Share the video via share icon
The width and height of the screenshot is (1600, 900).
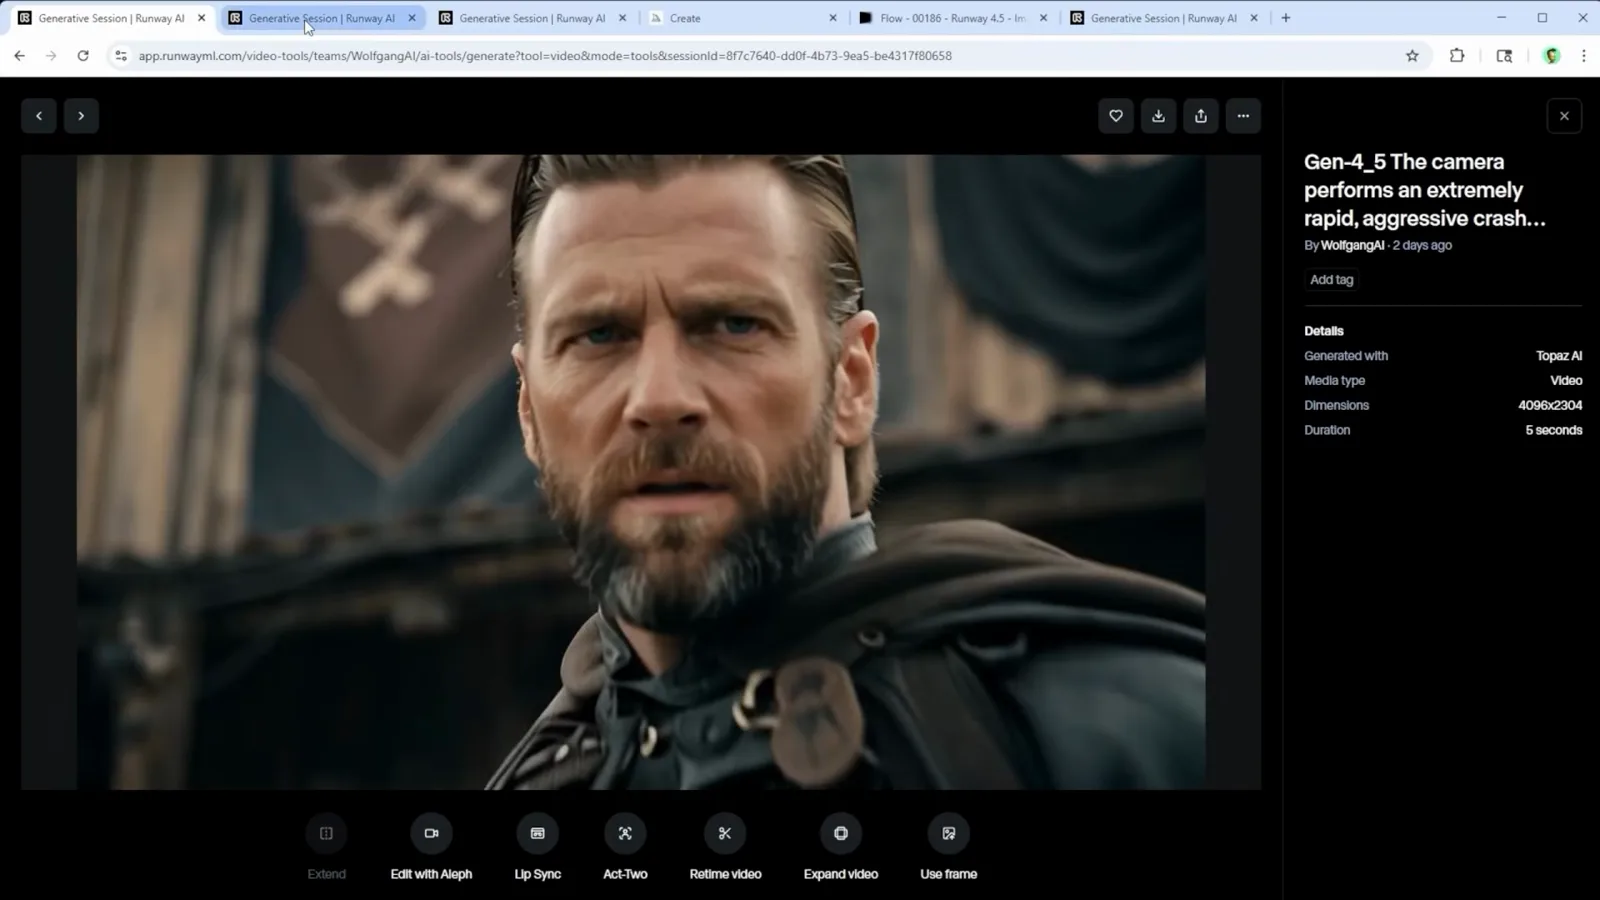click(x=1201, y=116)
